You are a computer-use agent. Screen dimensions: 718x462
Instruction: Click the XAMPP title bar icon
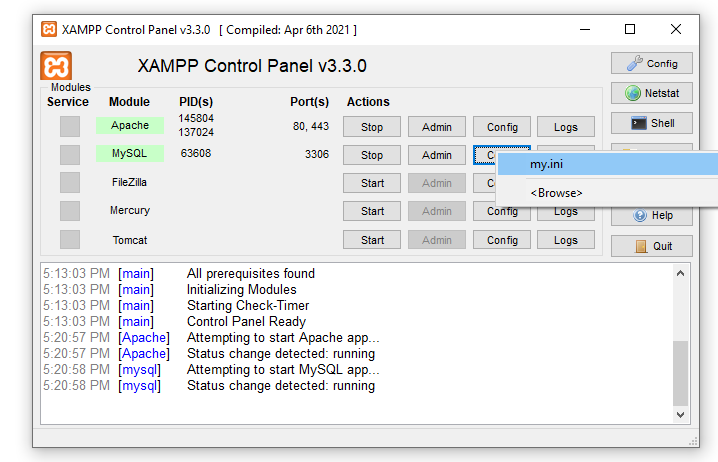[x=49, y=29]
